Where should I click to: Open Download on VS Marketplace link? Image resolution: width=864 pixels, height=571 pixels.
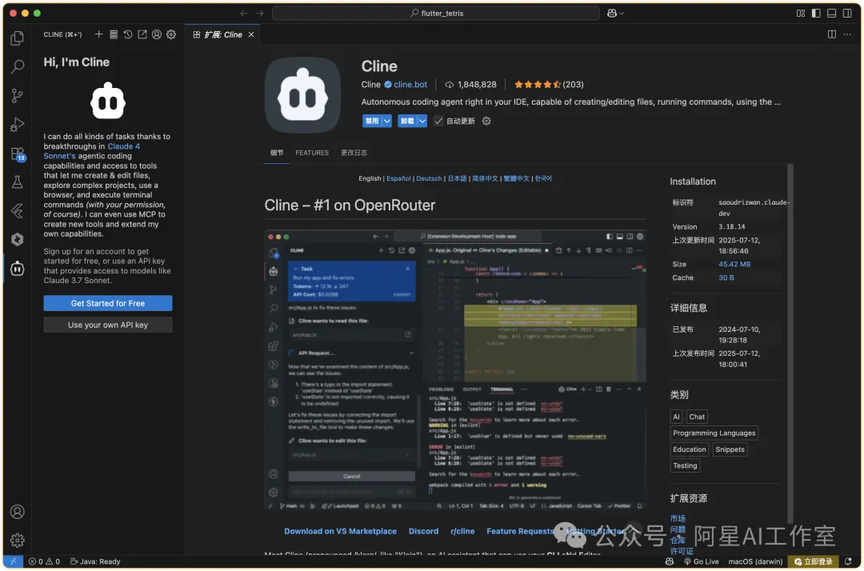click(x=340, y=531)
